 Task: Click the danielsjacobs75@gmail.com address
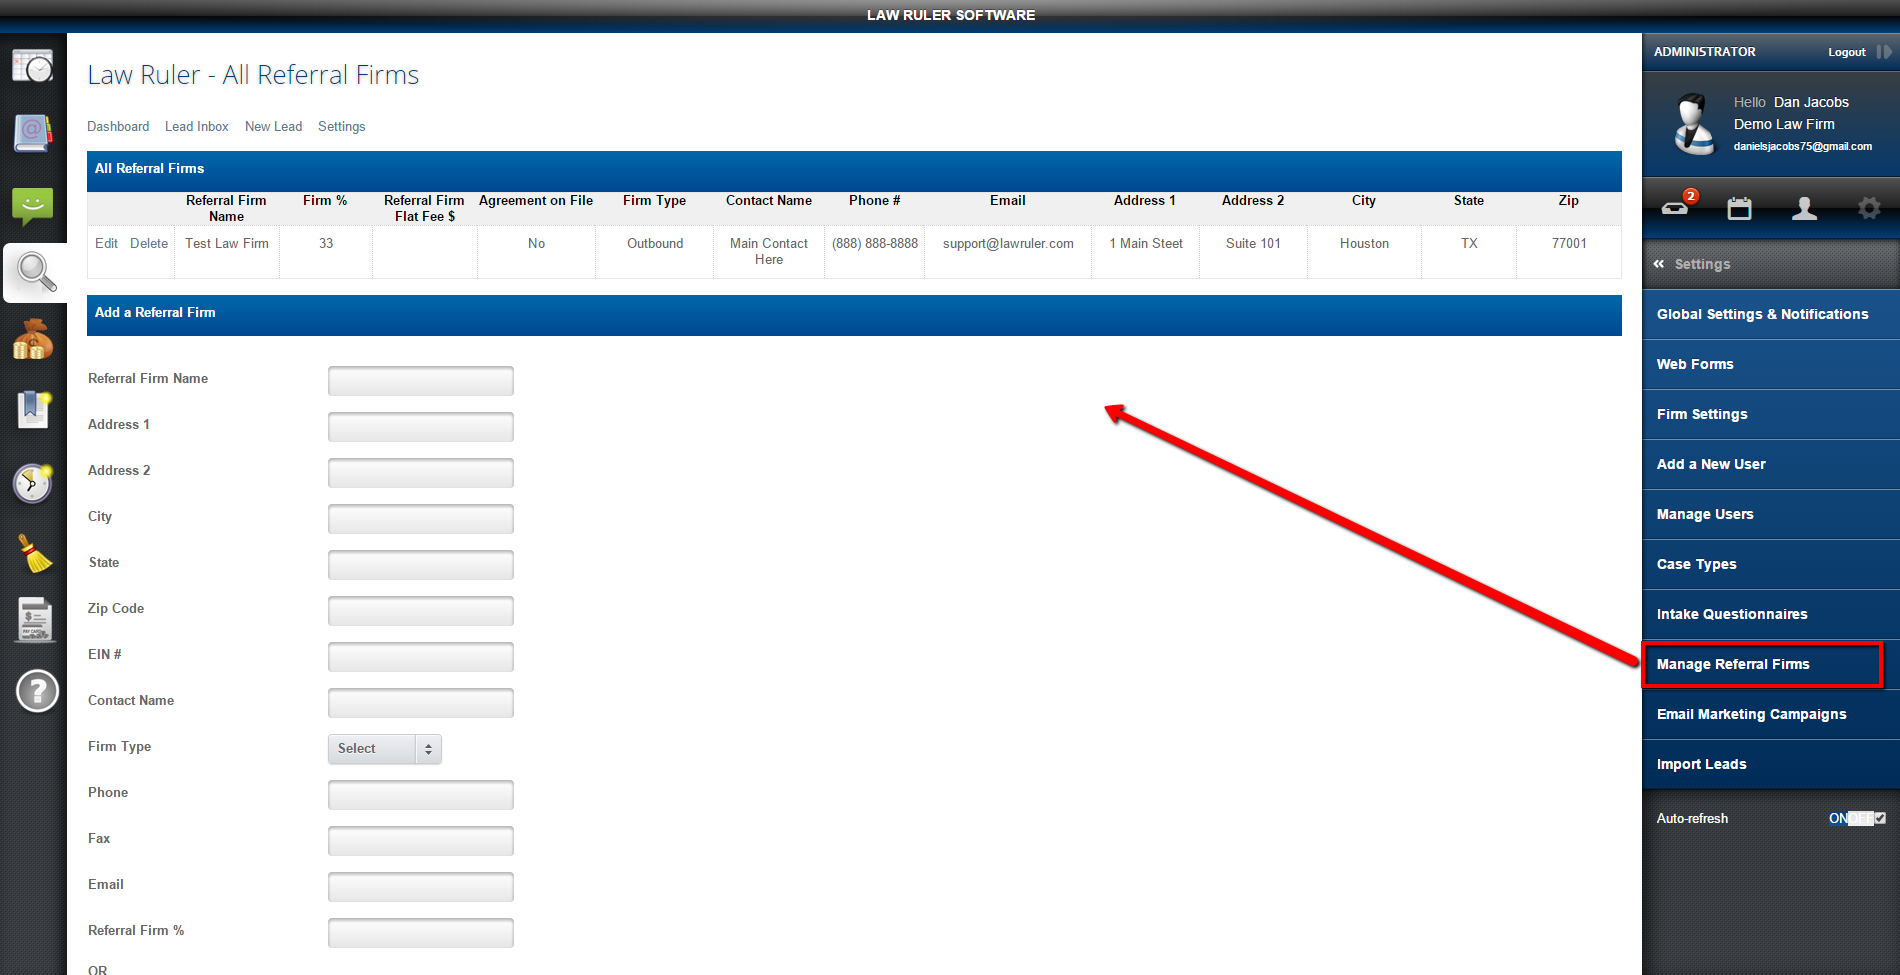(1803, 146)
